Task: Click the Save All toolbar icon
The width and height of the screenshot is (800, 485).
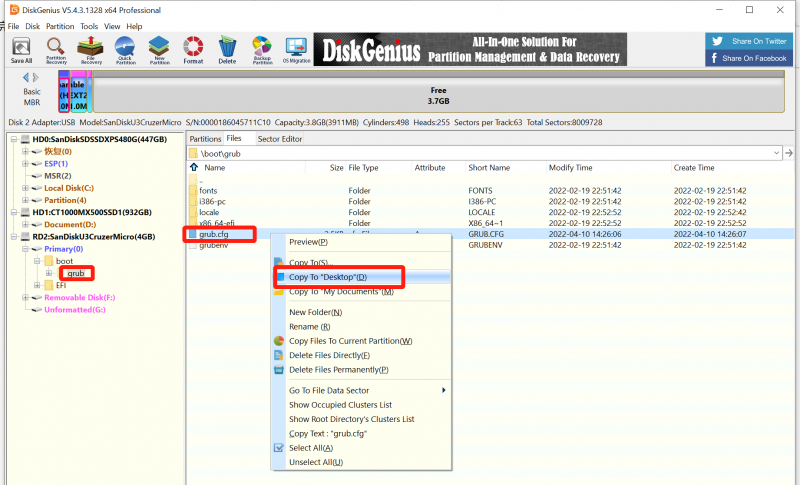Action: coord(21,50)
